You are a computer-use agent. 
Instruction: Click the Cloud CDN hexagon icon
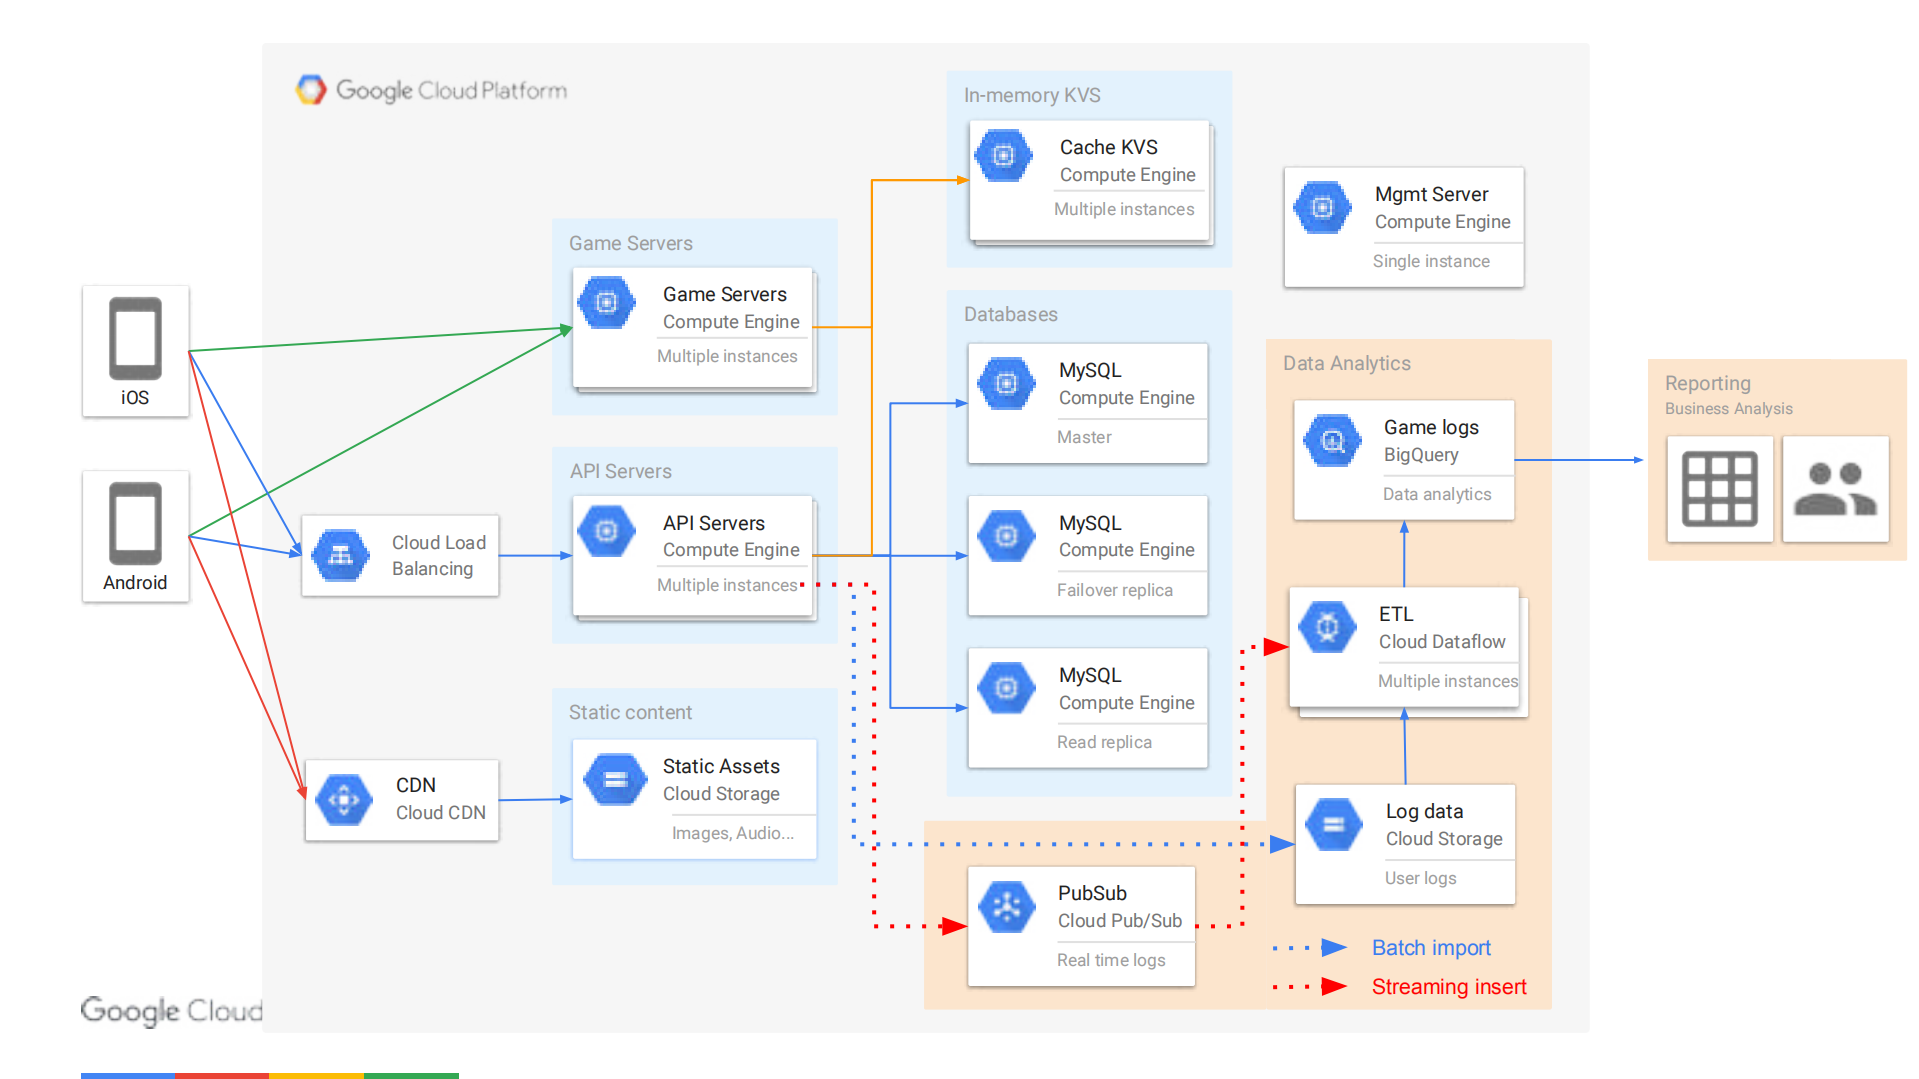coord(344,800)
